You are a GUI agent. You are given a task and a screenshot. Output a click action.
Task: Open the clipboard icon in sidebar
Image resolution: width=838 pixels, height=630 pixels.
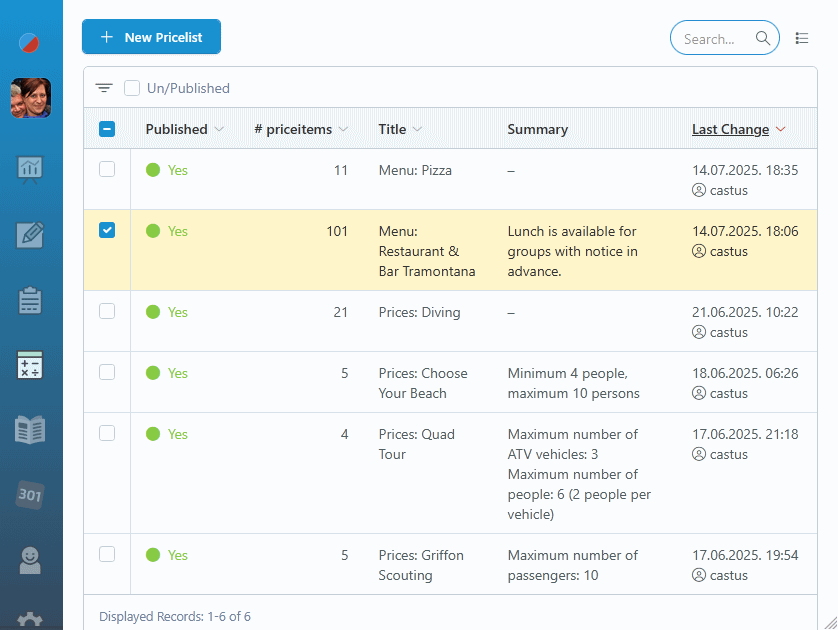[x=31, y=300]
